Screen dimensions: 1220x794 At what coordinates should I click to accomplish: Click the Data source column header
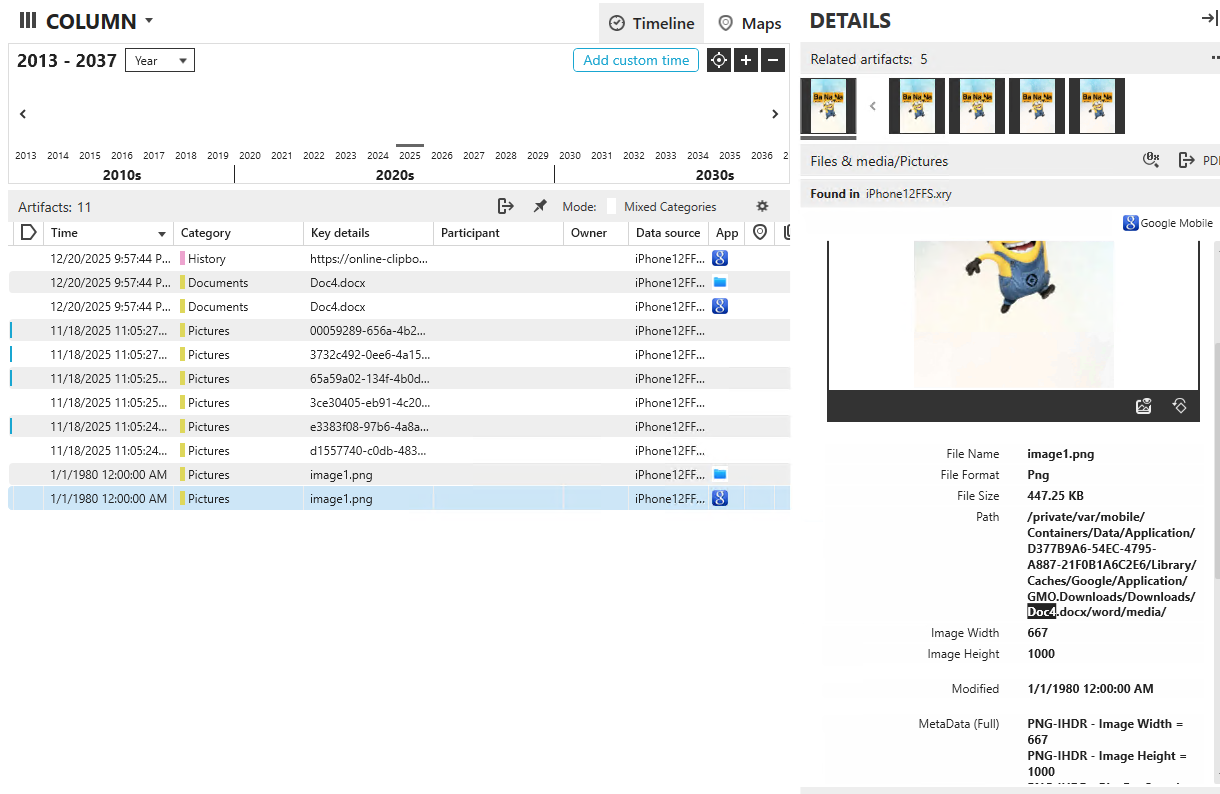coord(668,232)
